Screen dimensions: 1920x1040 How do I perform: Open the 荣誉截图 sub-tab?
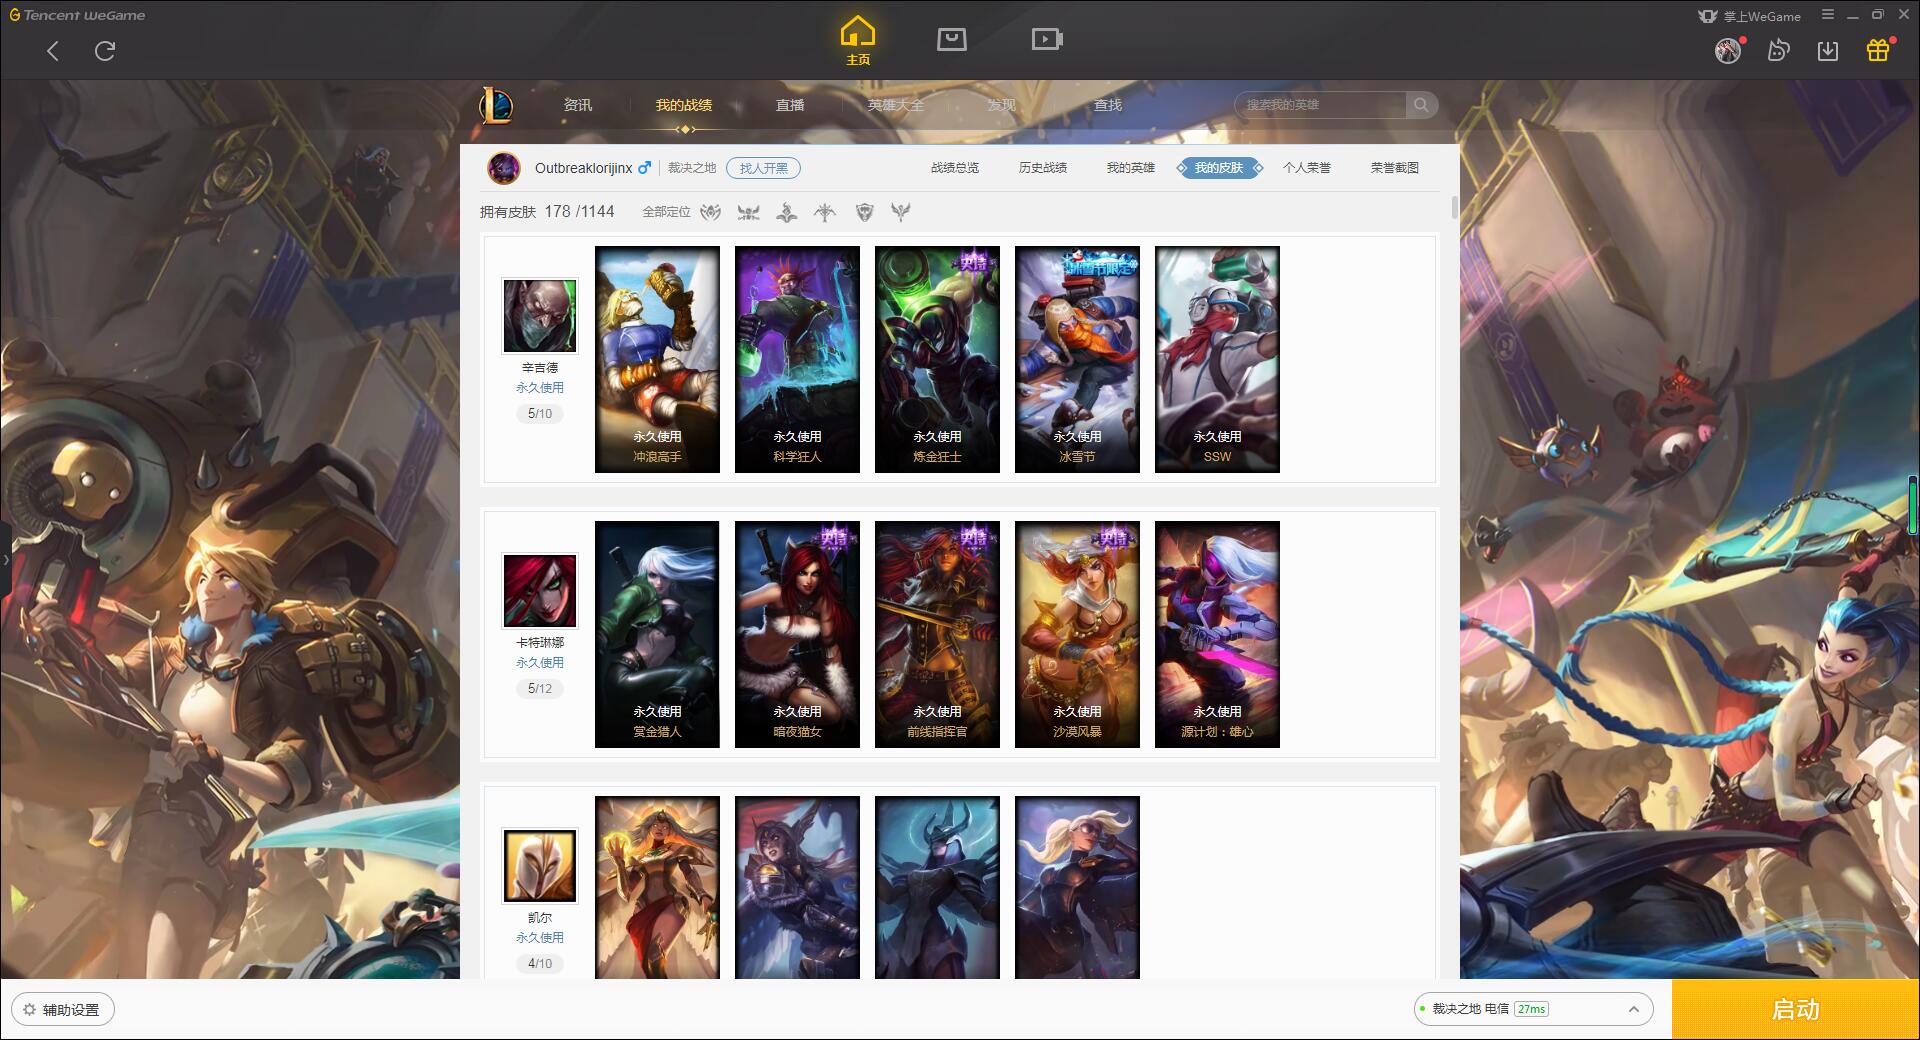(x=1395, y=168)
